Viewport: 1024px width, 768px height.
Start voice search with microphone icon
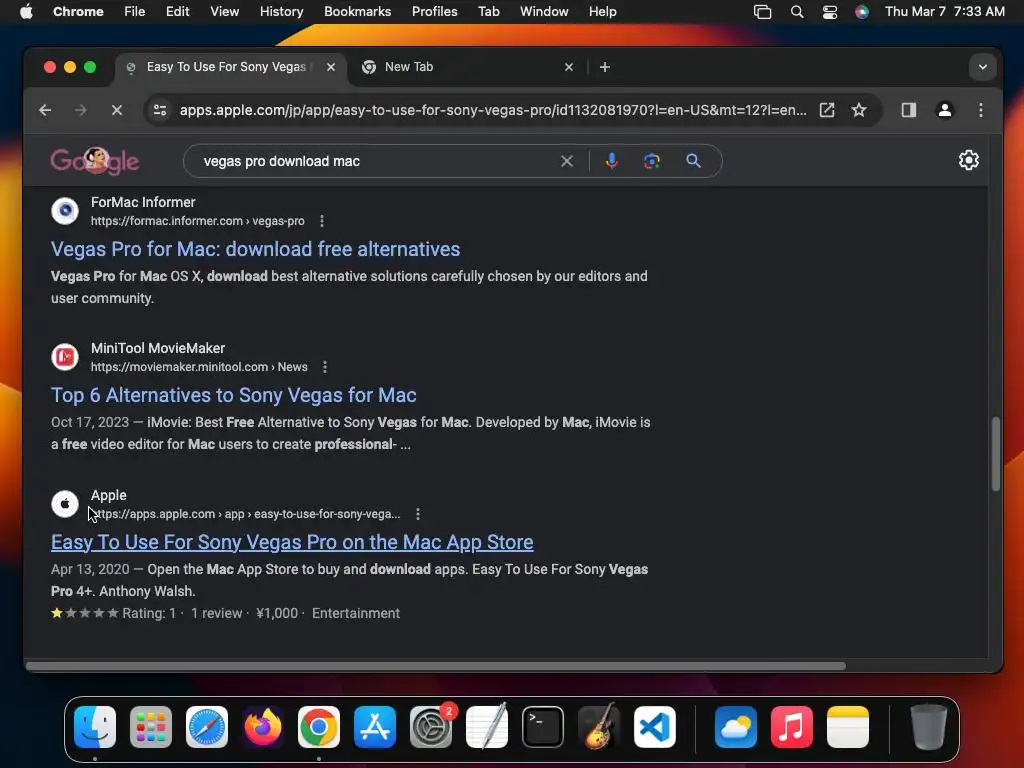611,161
